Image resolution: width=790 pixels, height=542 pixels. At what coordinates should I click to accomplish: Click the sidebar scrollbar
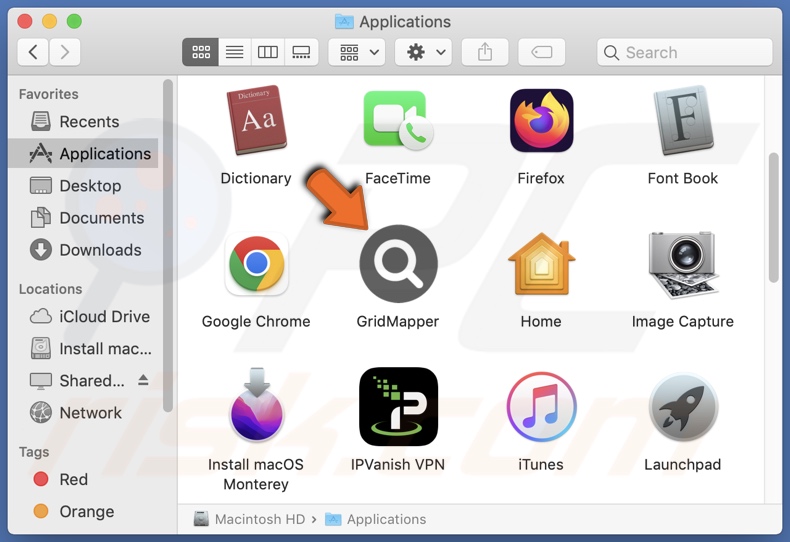(x=168, y=245)
